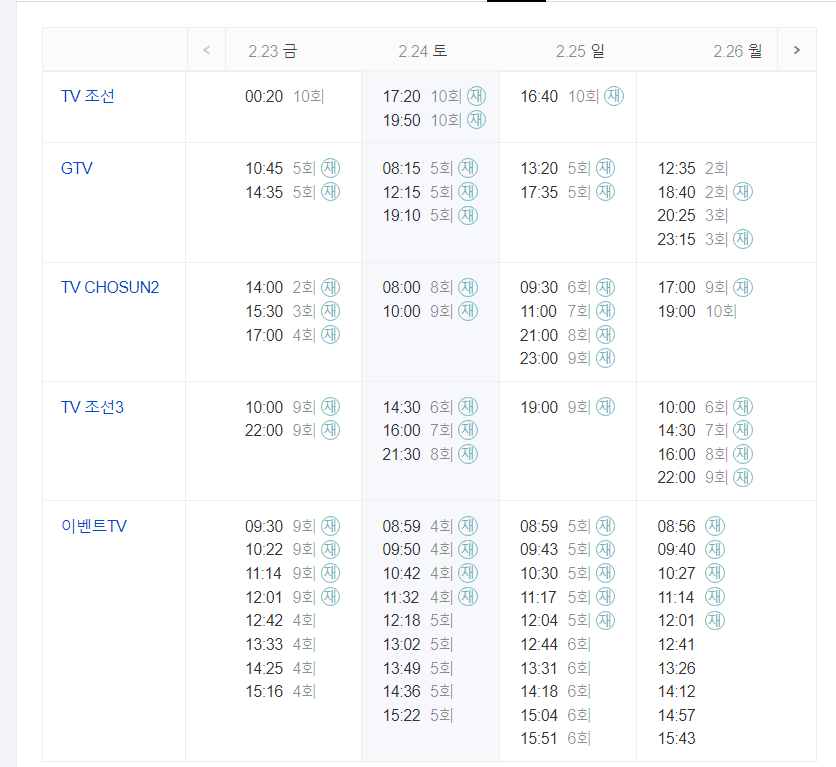Select the 2.23 금 date header
836x767 pixels.
pos(272,51)
